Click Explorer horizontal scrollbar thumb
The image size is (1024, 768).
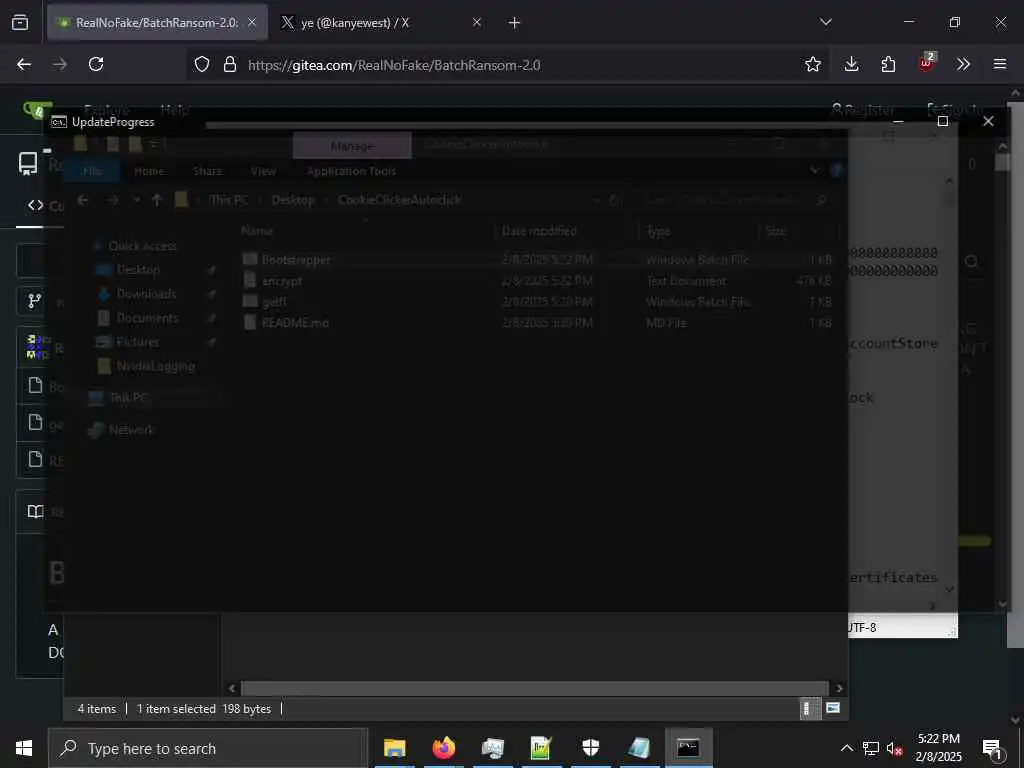point(535,688)
